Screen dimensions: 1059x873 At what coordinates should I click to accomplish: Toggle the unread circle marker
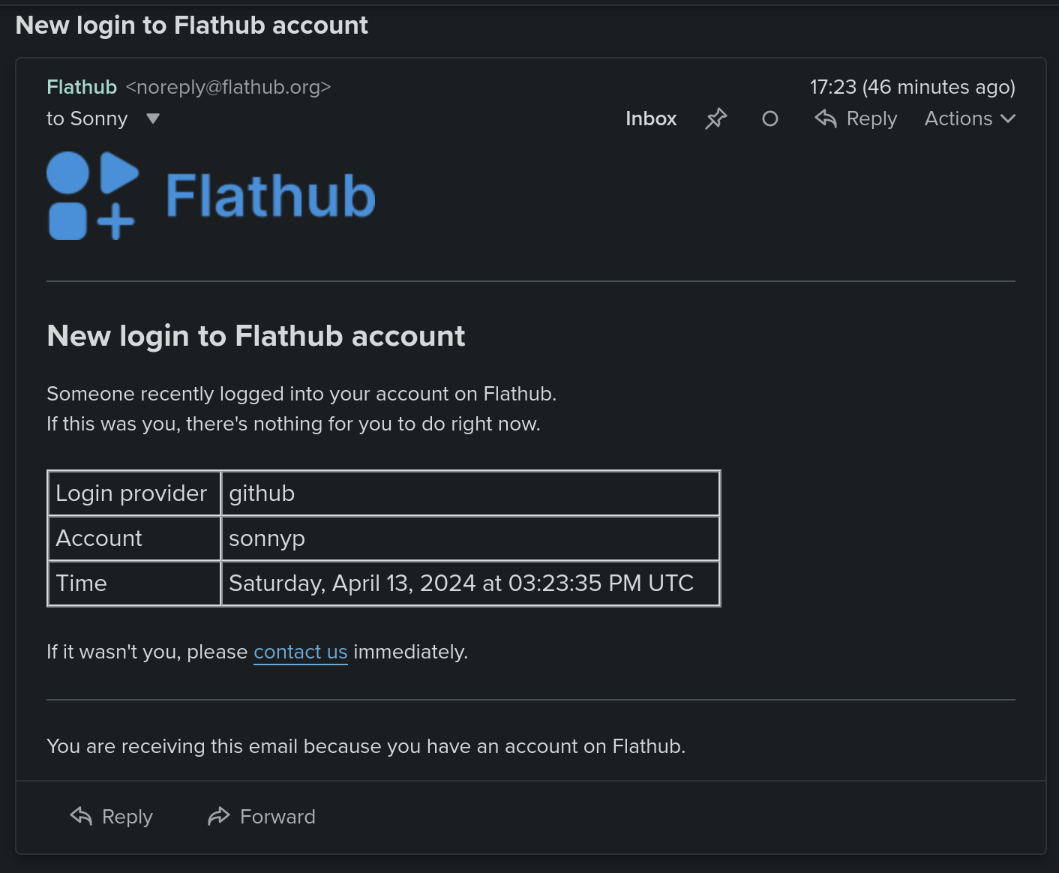(770, 119)
